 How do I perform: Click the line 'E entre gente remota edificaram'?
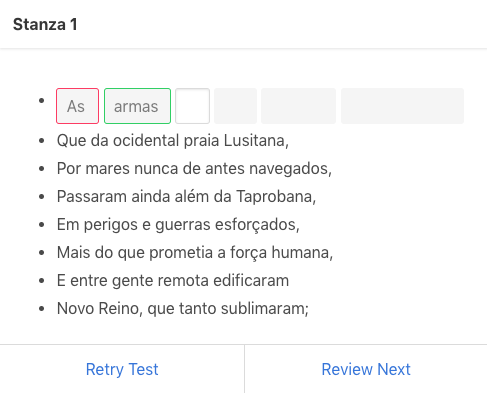173,280
